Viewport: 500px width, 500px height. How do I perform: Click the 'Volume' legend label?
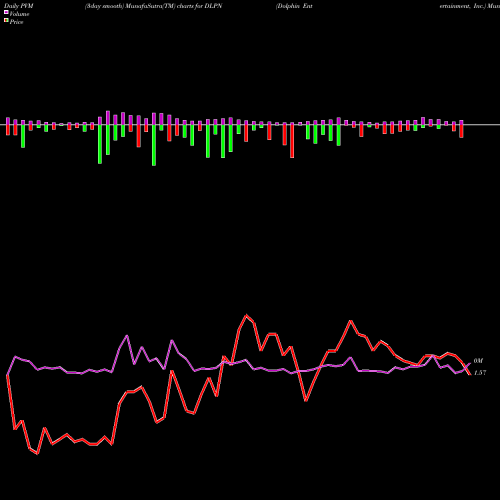(19, 14)
